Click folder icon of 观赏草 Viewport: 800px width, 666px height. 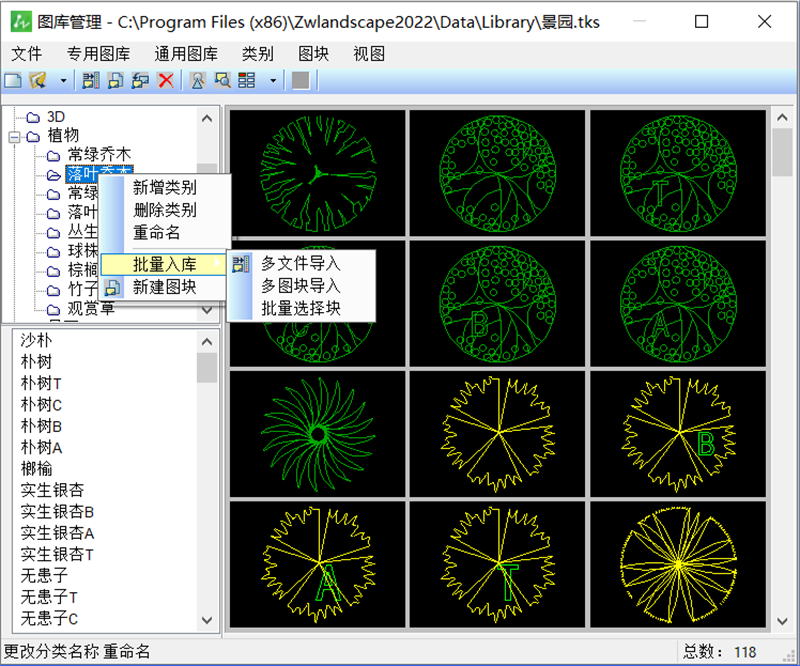54,310
